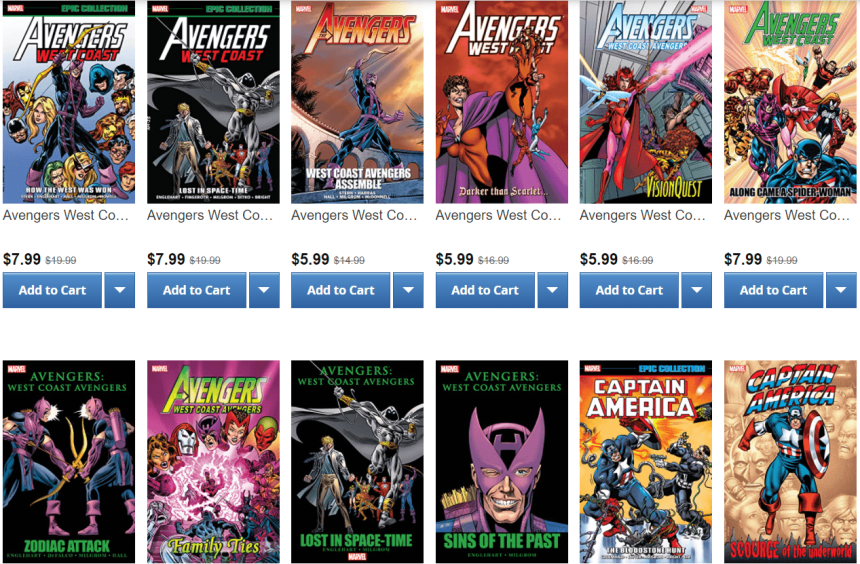Open Zodiac Attack cover thumbnail
Image resolution: width=860 pixels, height=564 pixels.
(69, 461)
